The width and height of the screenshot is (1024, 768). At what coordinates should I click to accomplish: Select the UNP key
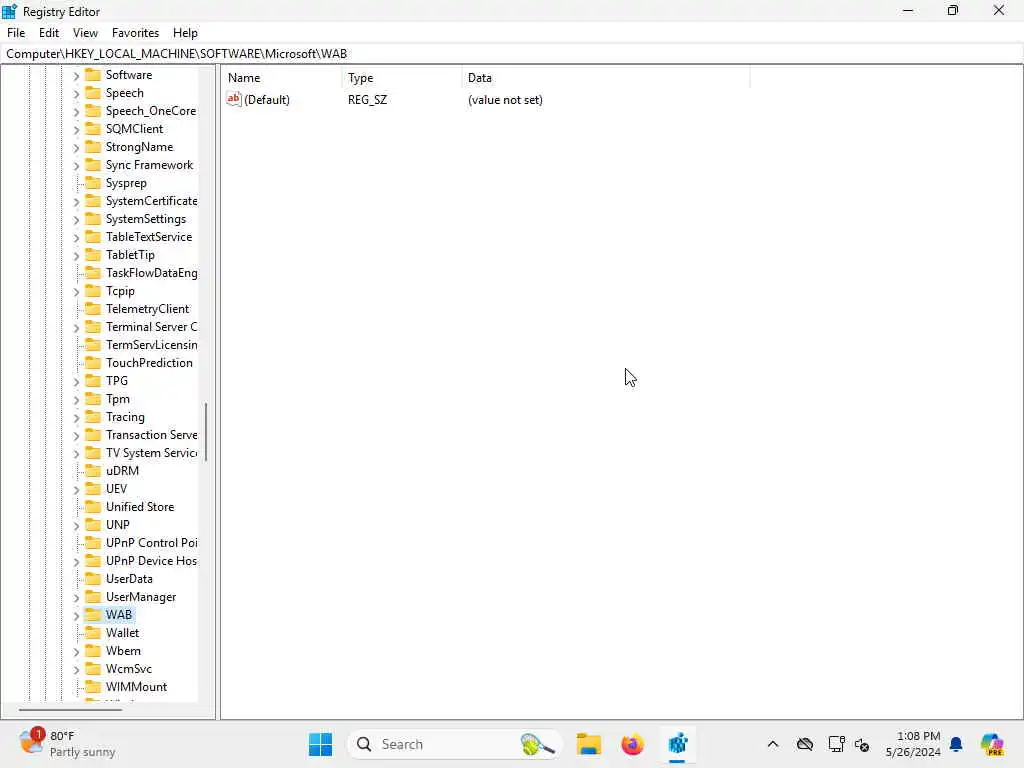click(x=118, y=525)
